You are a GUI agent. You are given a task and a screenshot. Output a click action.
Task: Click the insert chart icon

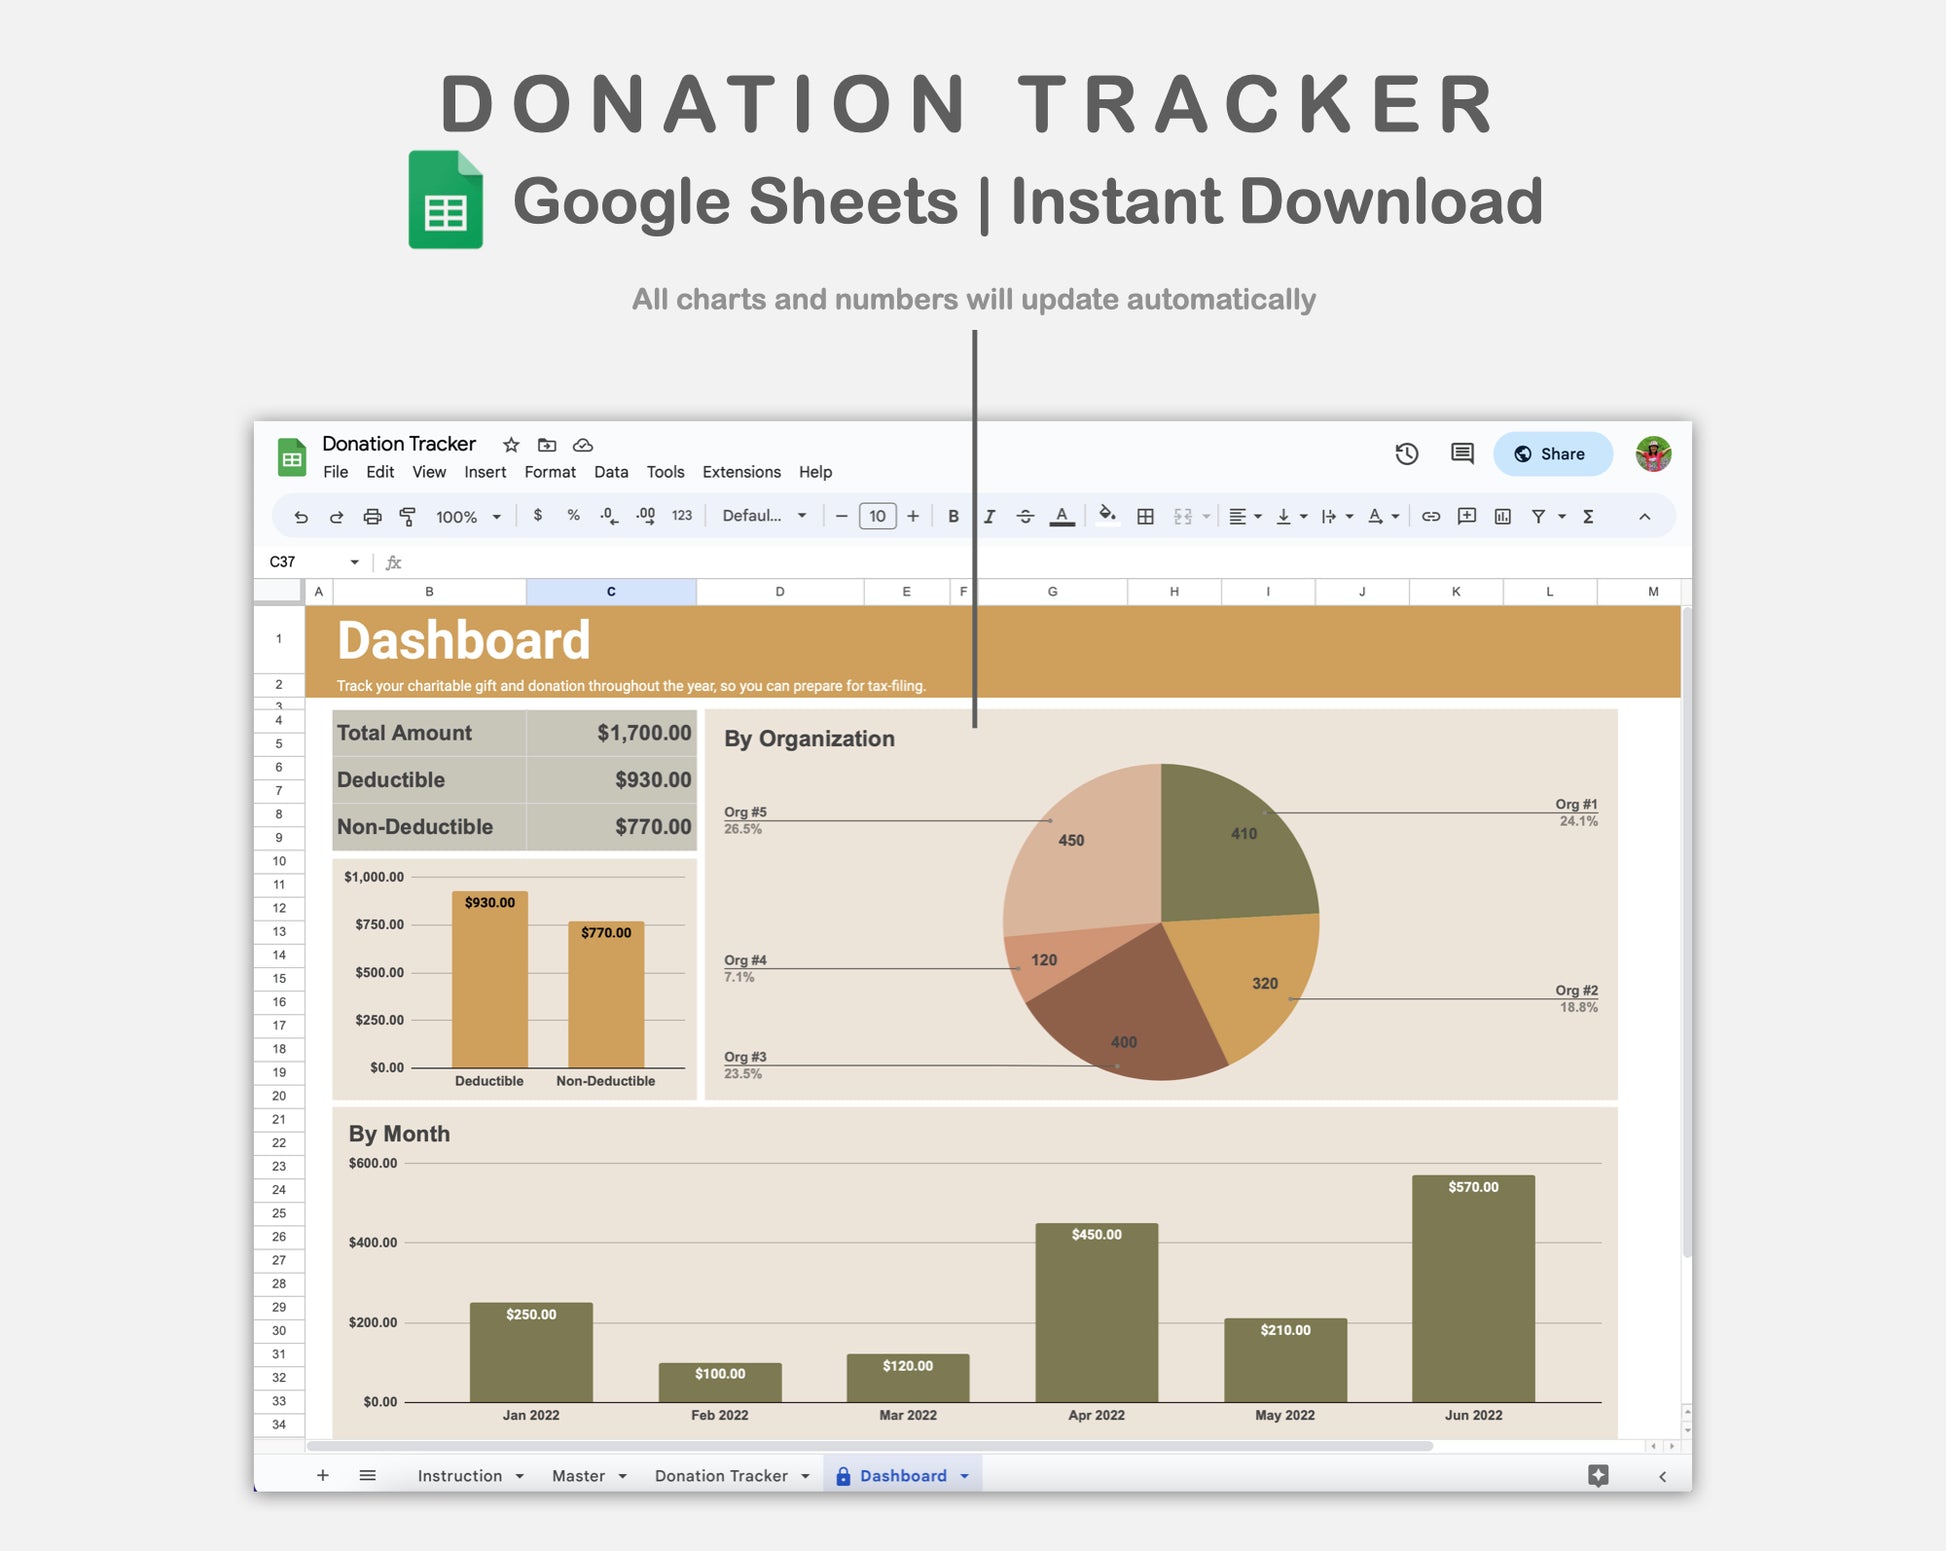(x=1502, y=517)
